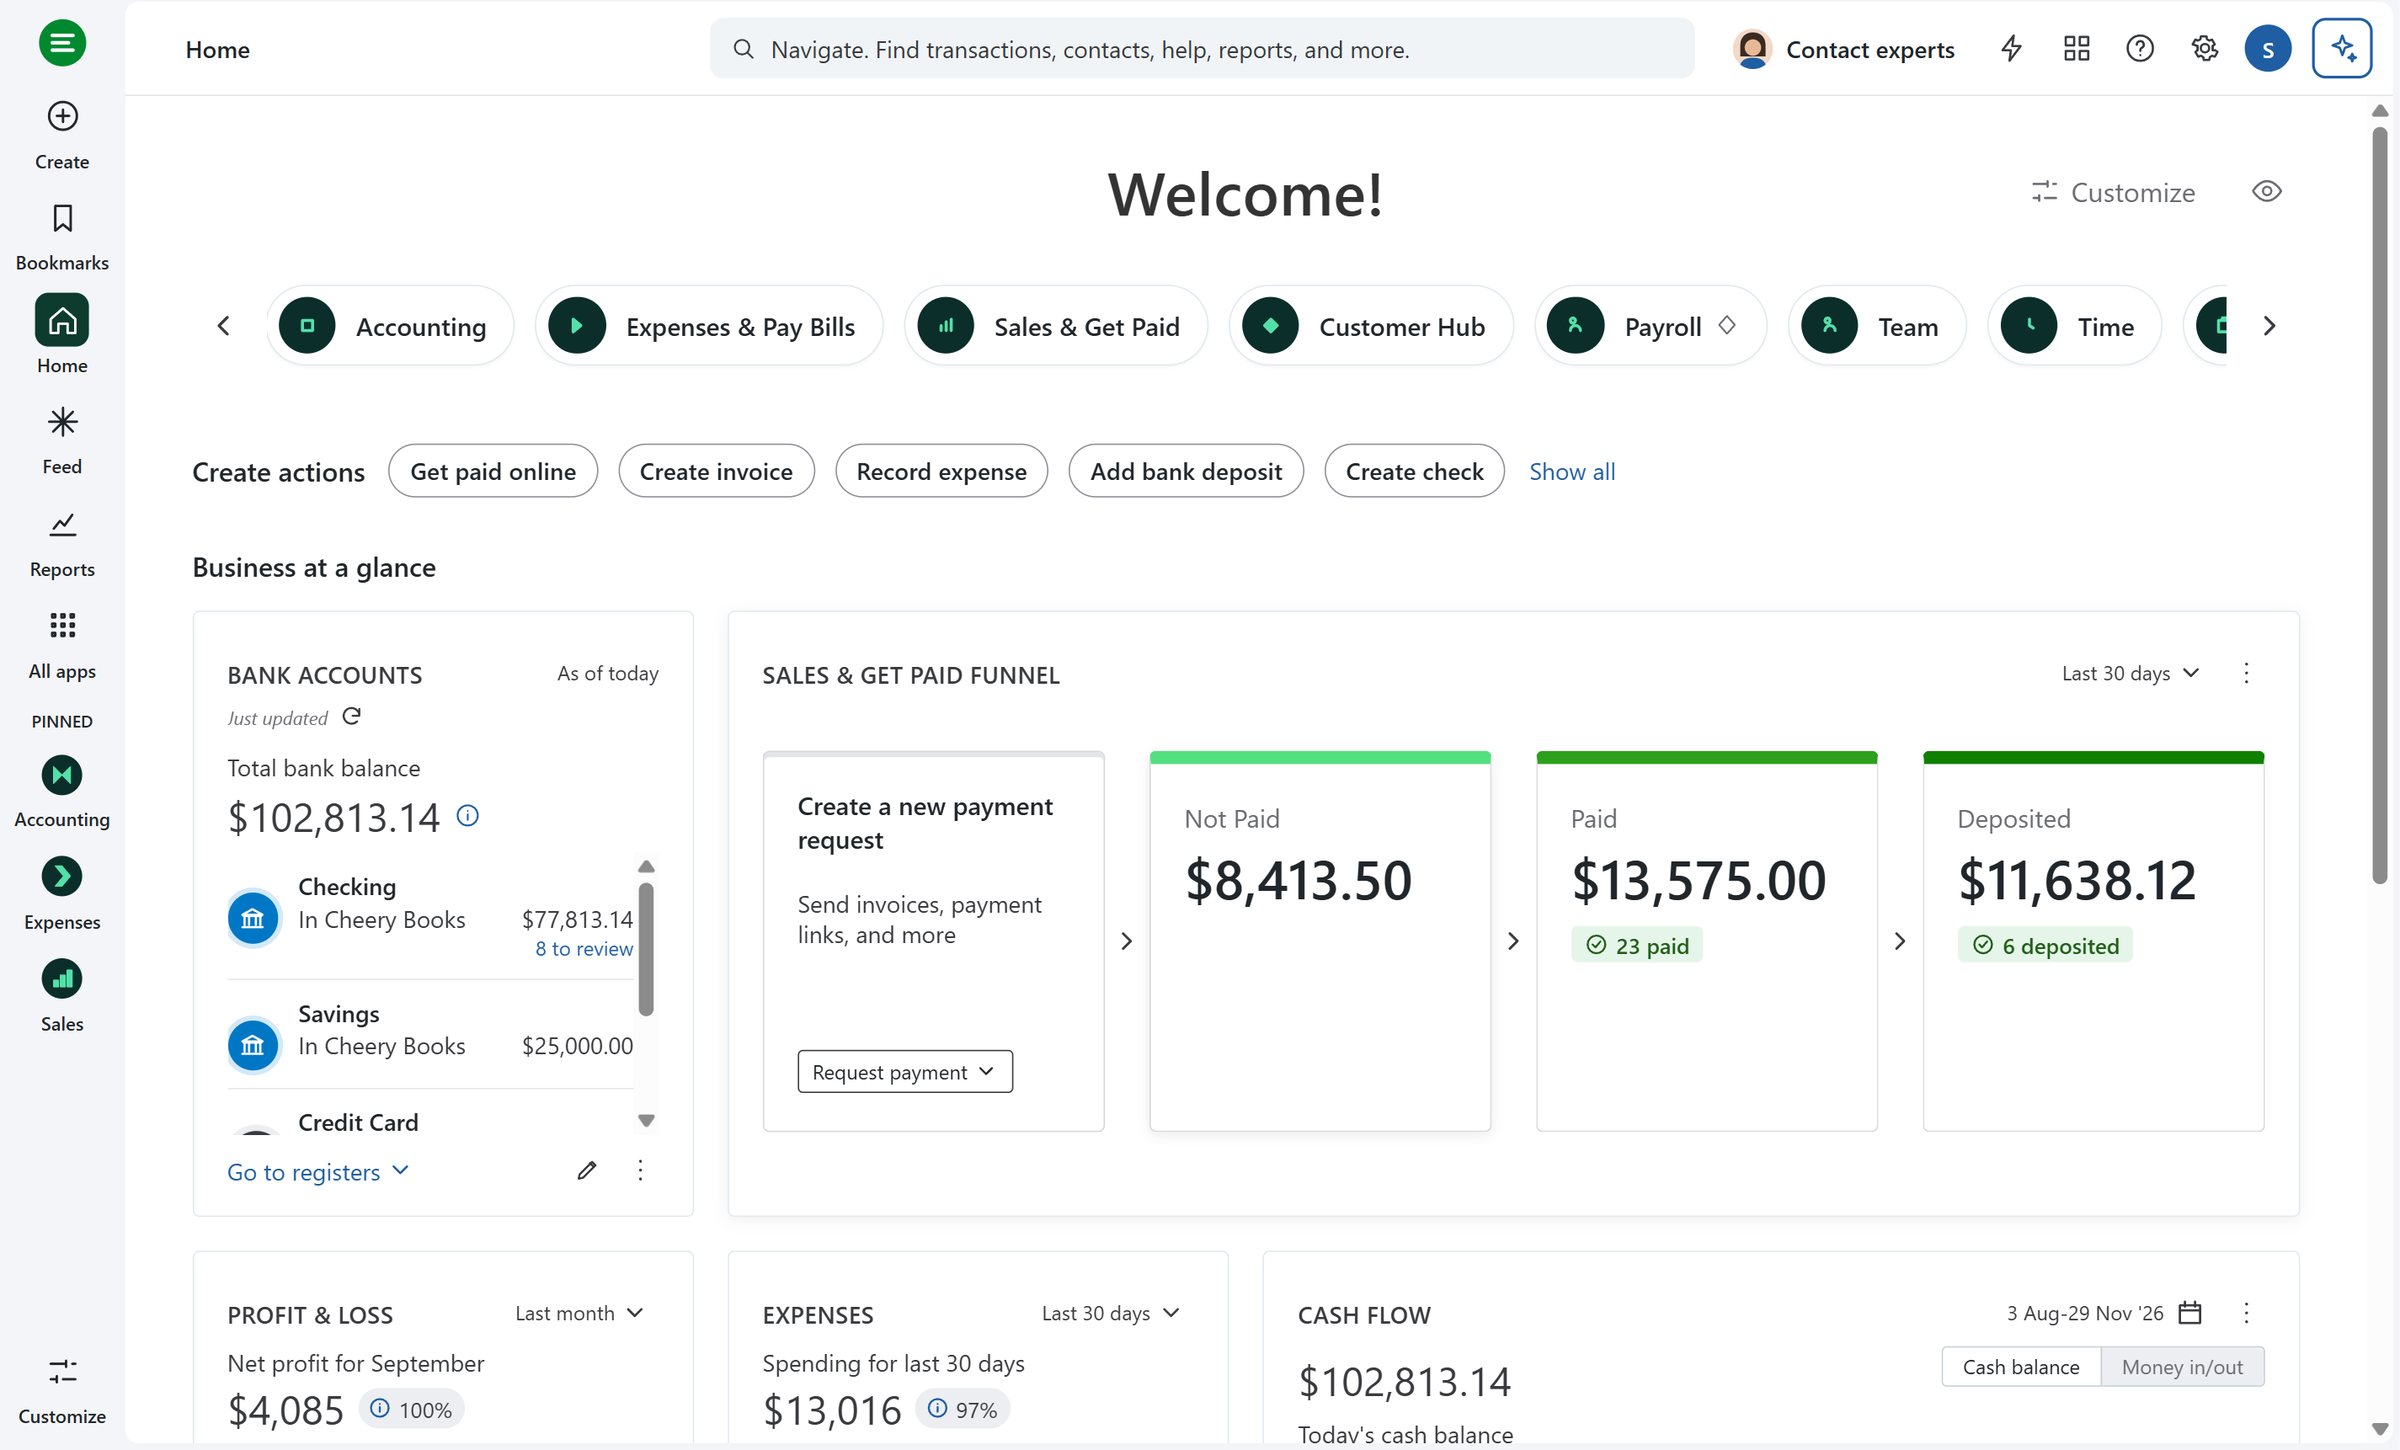Image resolution: width=2400 pixels, height=1450 pixels.
Task: Open the lightning bolt quick actions icon
Action: 2011,48
